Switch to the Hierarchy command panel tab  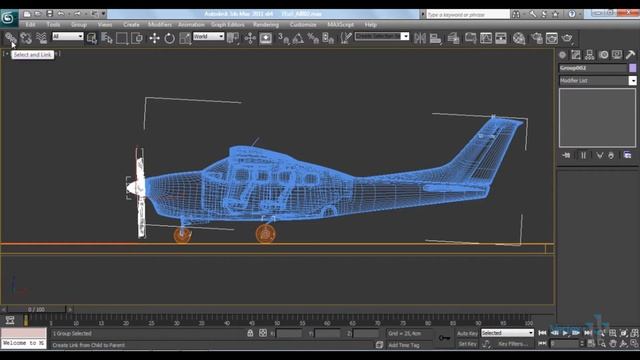[589, 55]
